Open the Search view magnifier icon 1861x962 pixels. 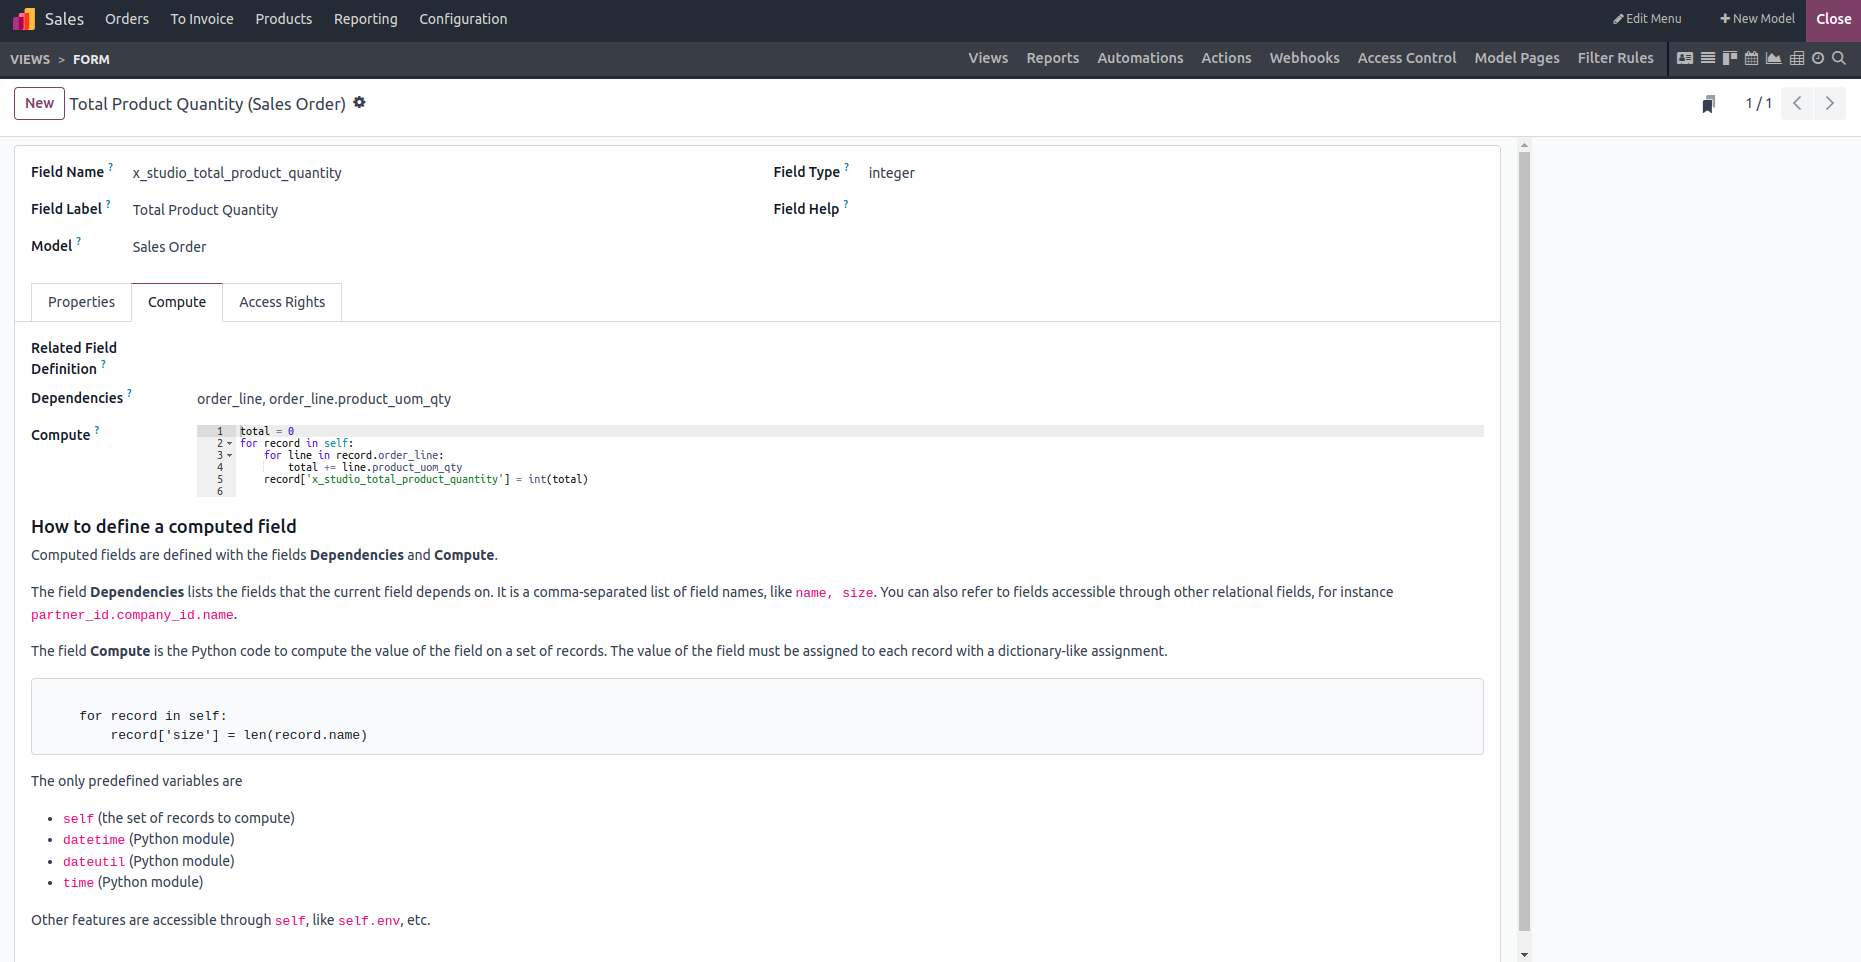[x=1839, y=58]
